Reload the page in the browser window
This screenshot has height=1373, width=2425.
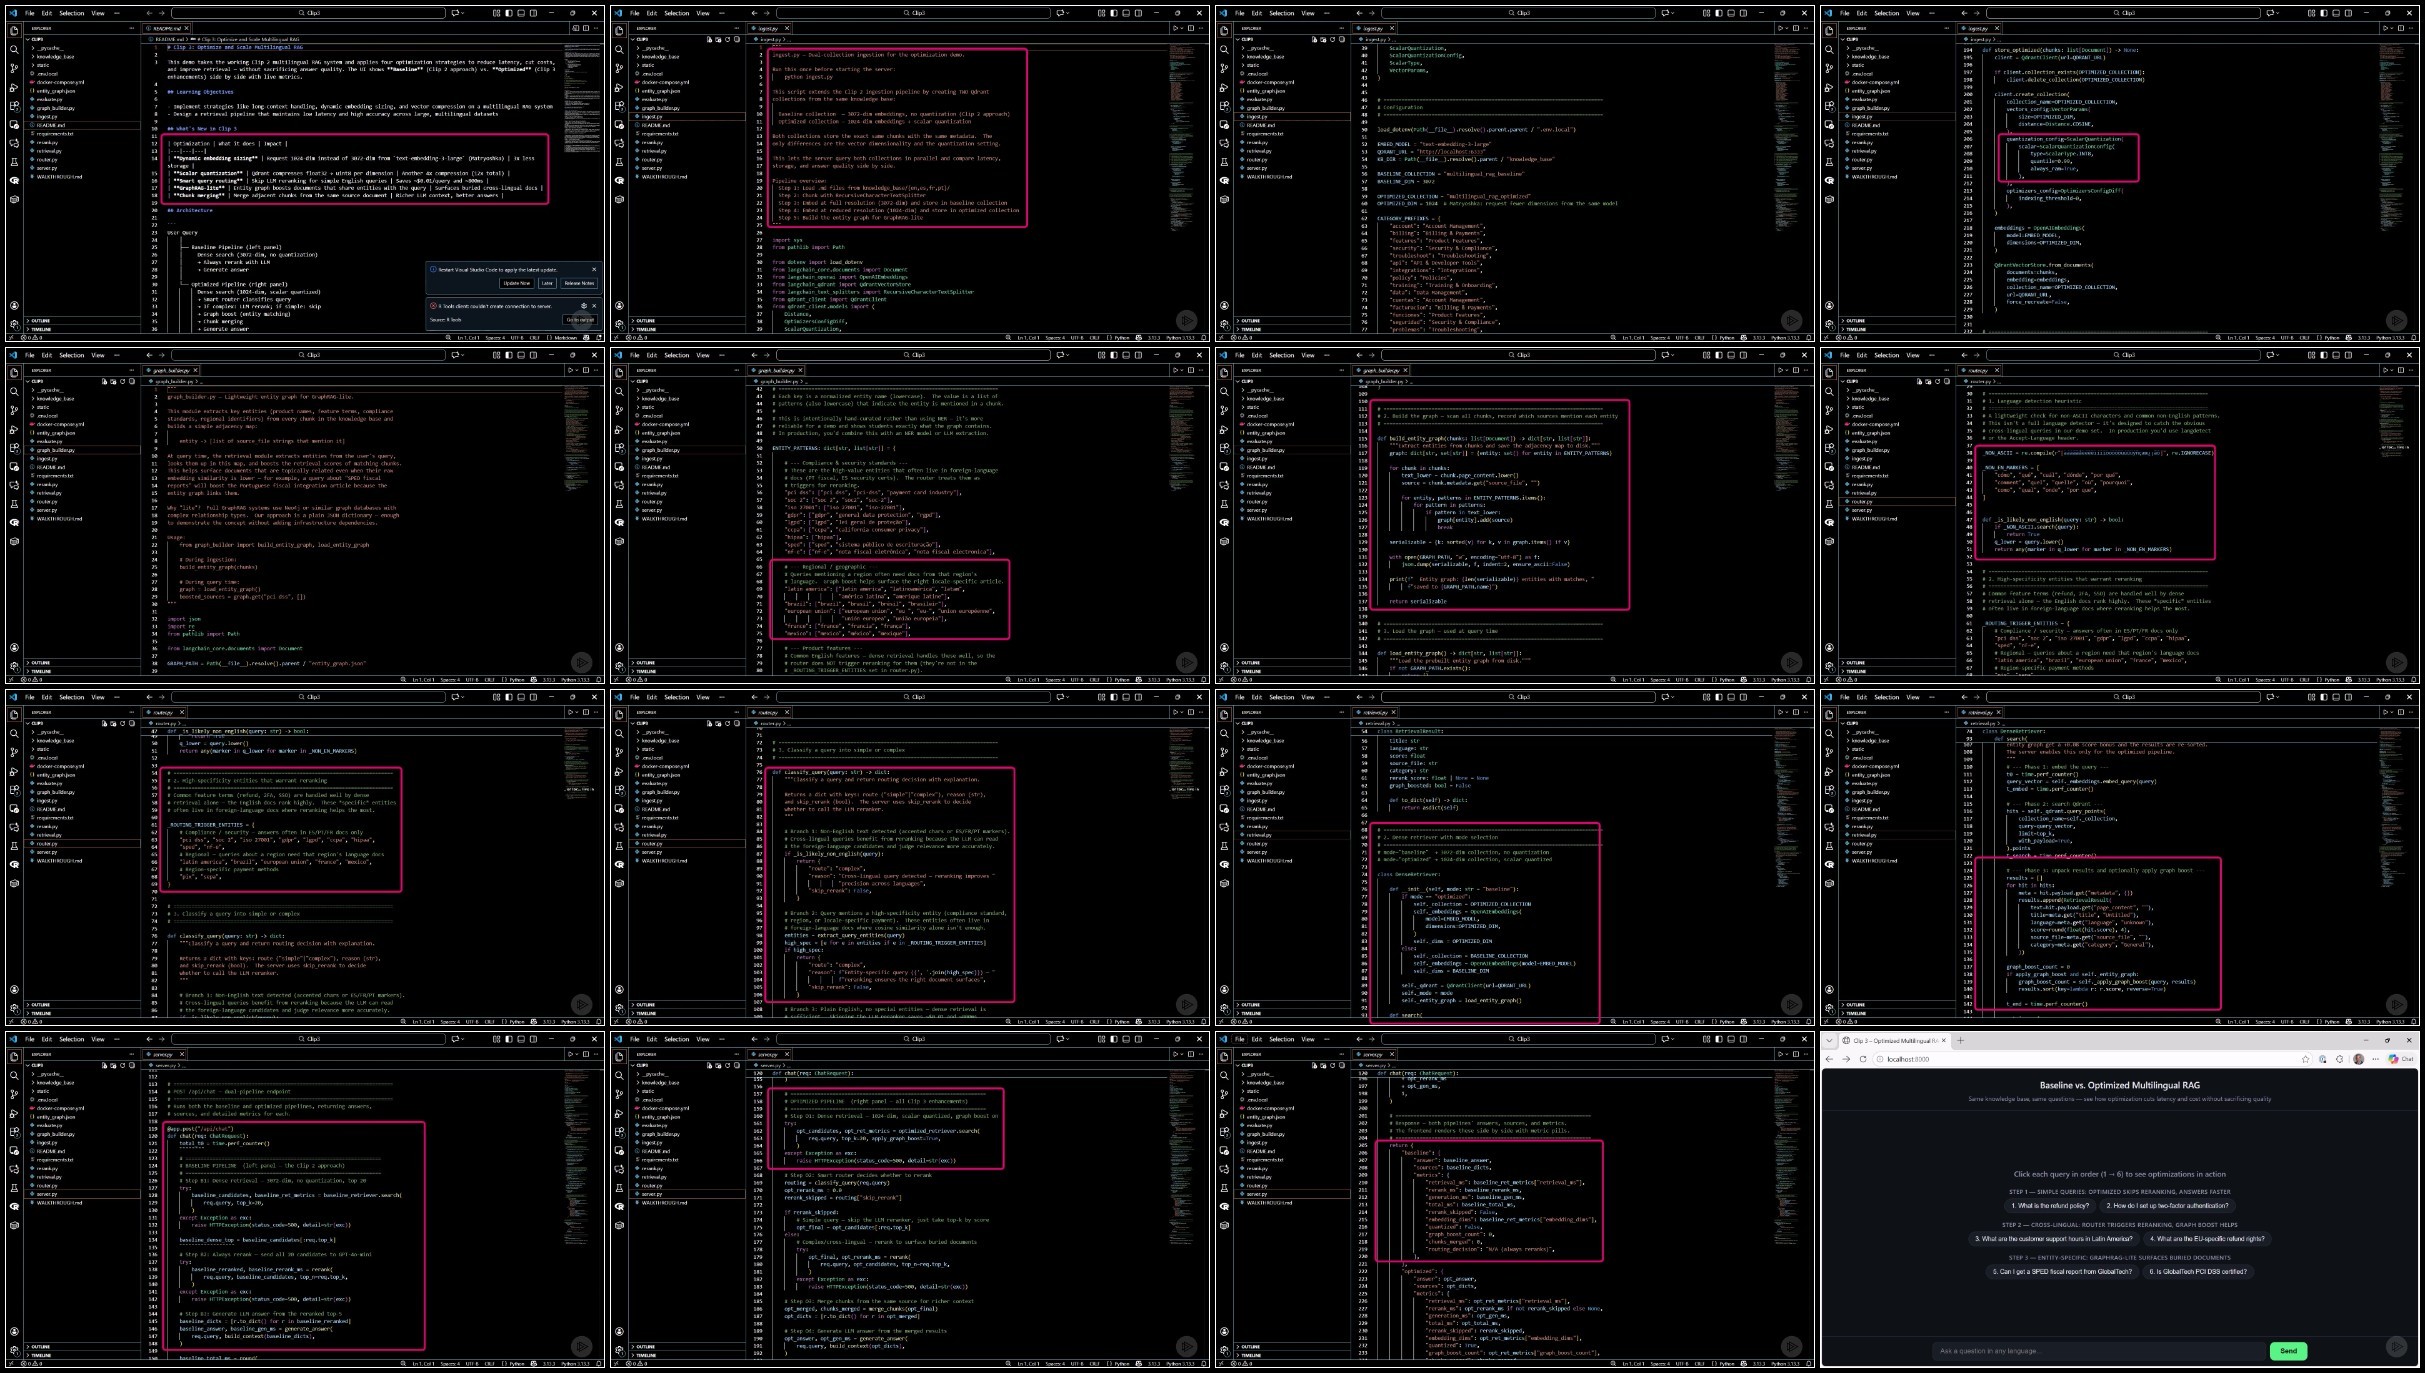click(x=1863, y=1059)
